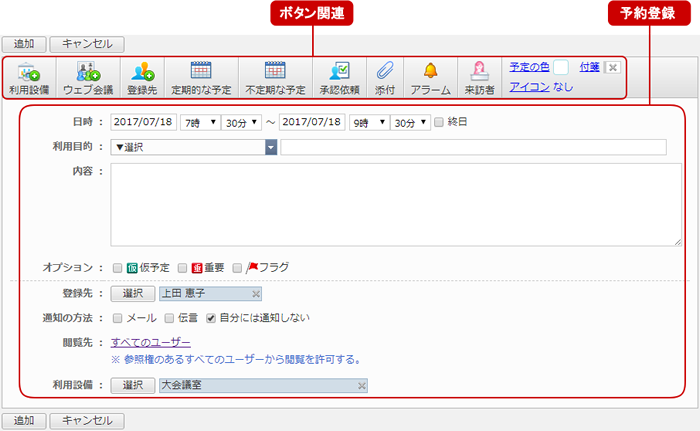The image size is (700, 431).
Task: Select the ウェブ会議 toolbar icon
Action: (x=88, y=78)
